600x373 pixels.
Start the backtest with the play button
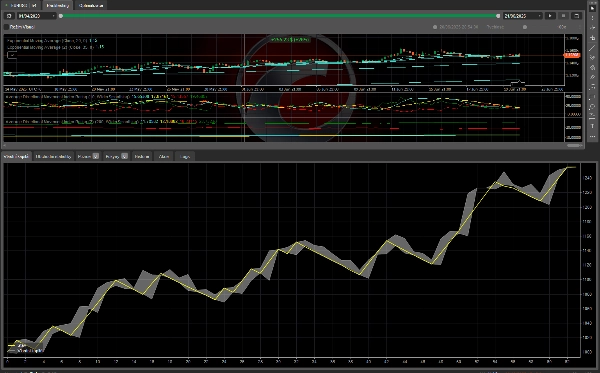click(x=550, y=16)
